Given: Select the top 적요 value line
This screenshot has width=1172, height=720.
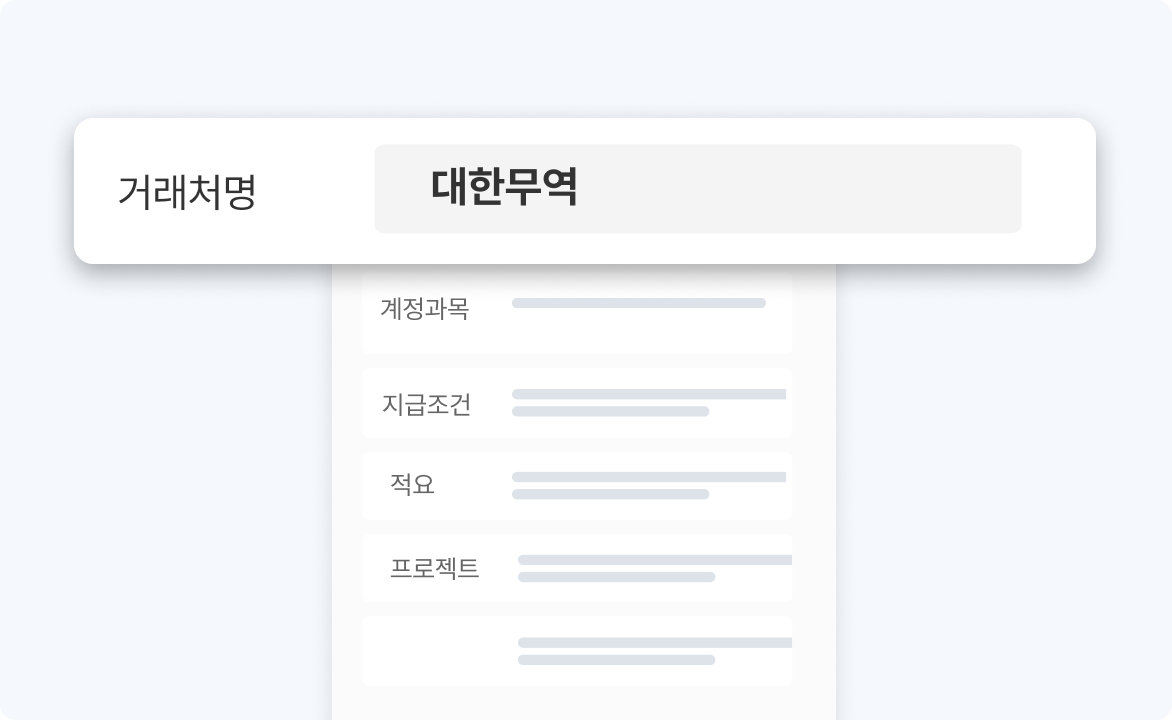Looking at the screenshot, I should (648, 477).
